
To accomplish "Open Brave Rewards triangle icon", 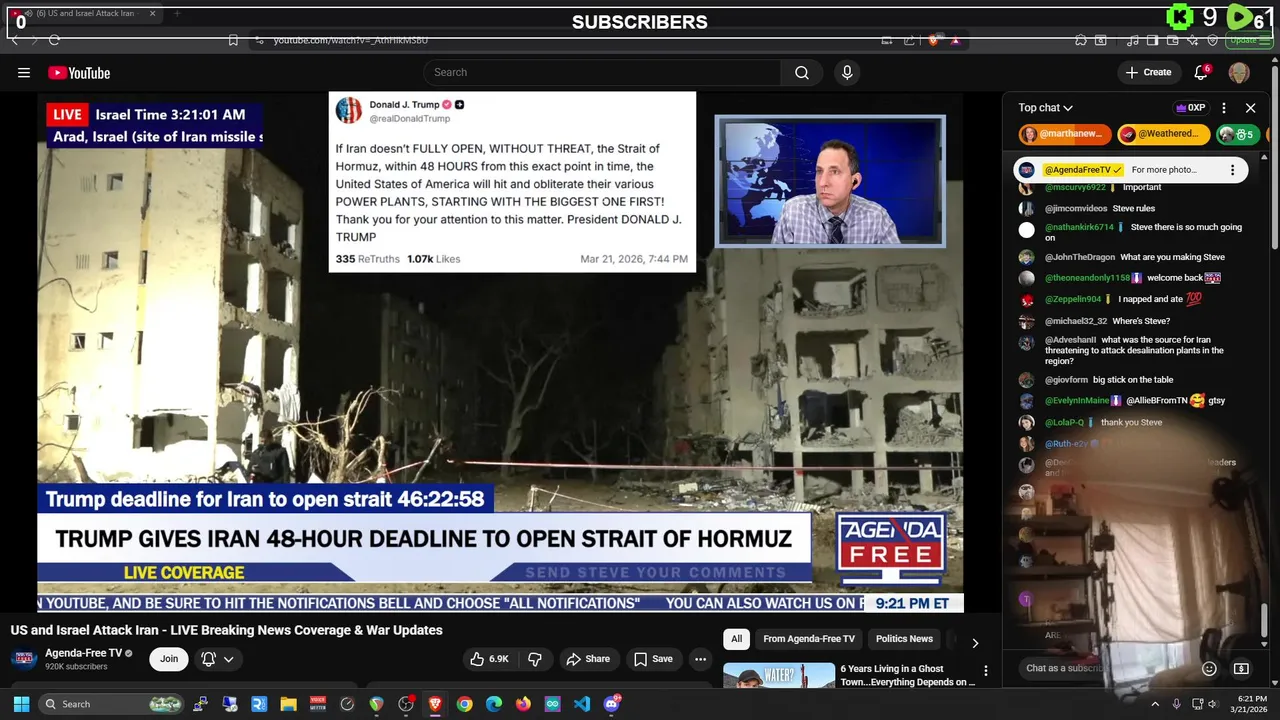I will (x=955, y=40).
